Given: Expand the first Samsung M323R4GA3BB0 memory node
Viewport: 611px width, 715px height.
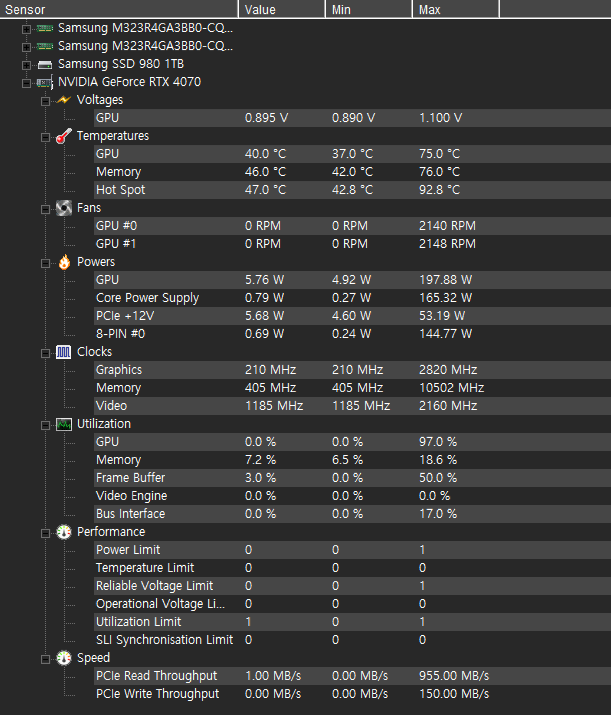Looking at the screenshot, I should tap(26, 29).
